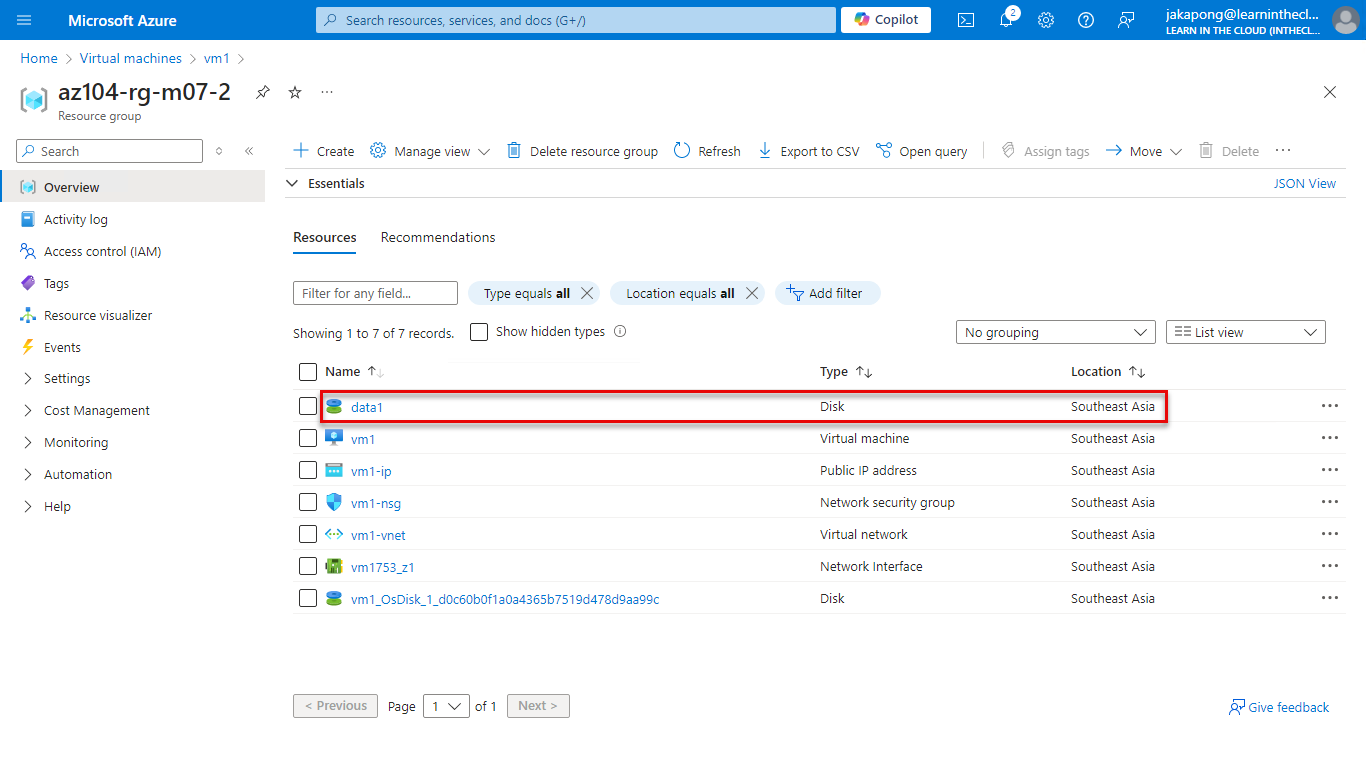Open row menu for data1
Viewport: 1366px width, 768px height.
pyautogui.click(x=1329, y=406)
